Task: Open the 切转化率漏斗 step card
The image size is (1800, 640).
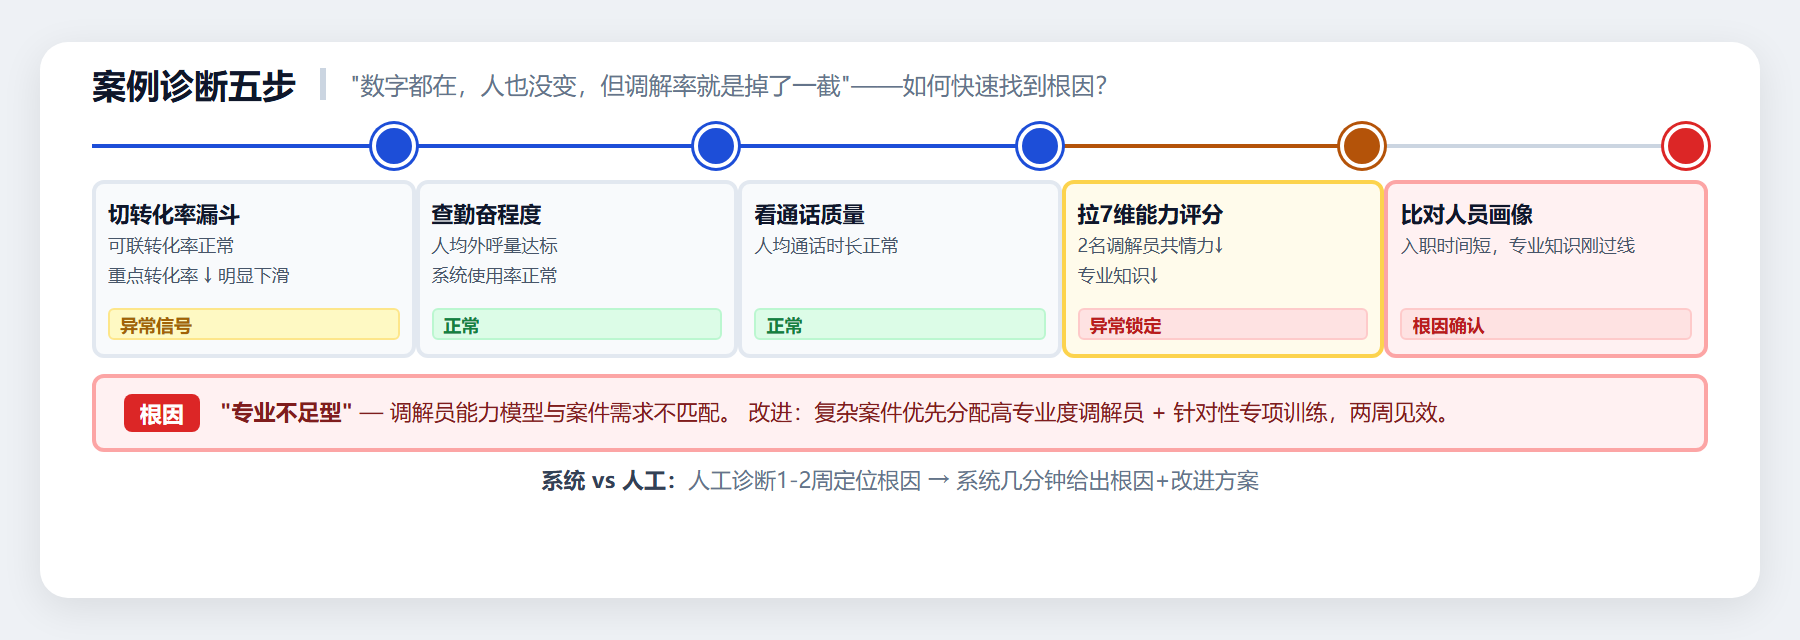Action: click(253, 268)
